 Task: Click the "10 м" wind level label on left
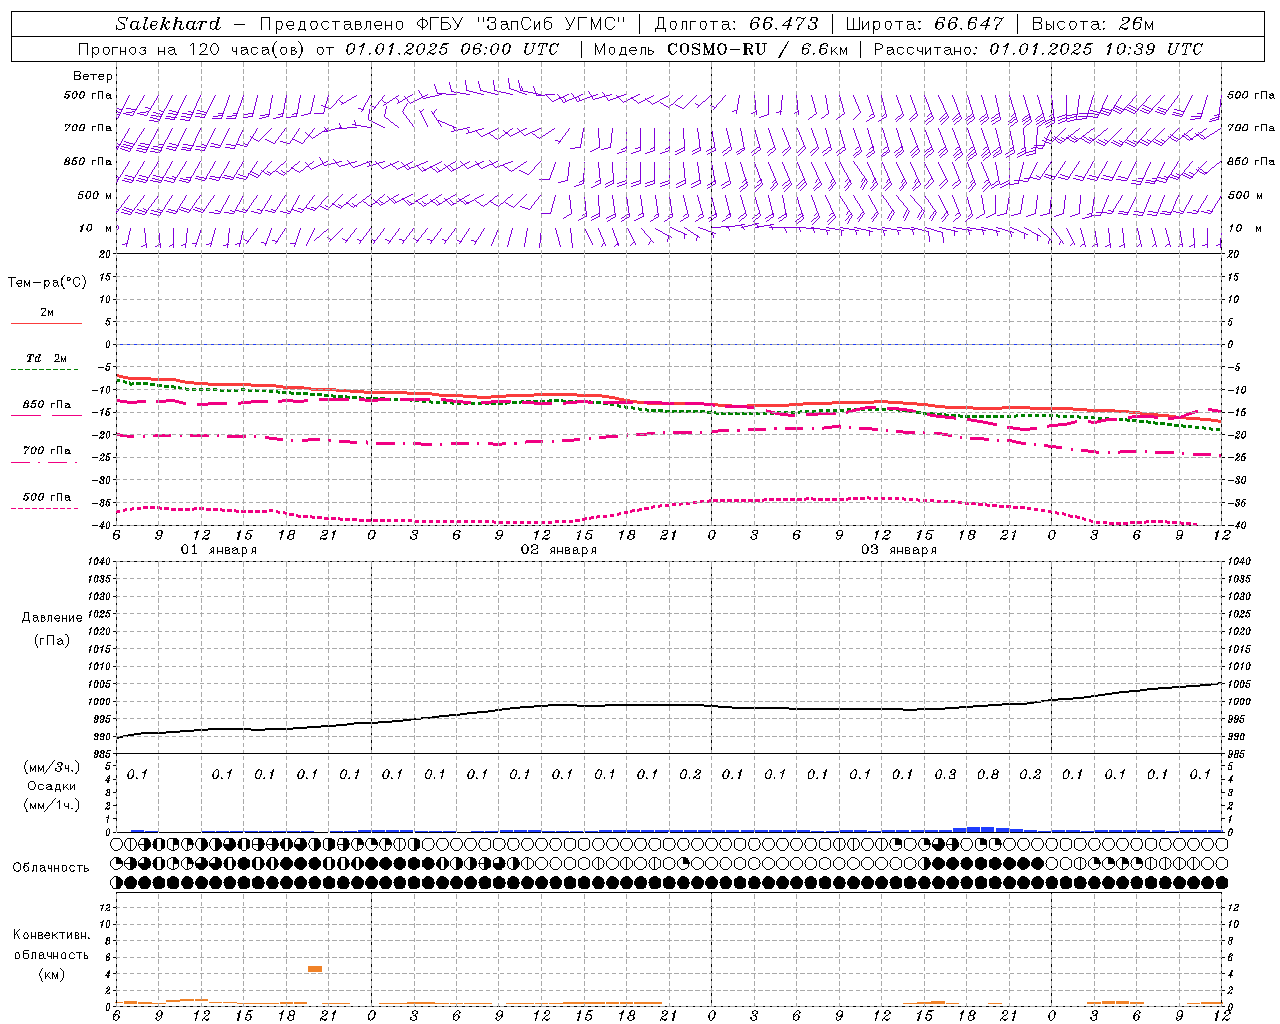coord(96,228)
